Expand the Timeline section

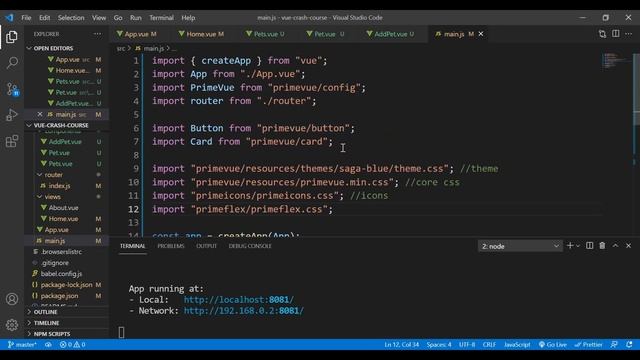click(66, 323)
